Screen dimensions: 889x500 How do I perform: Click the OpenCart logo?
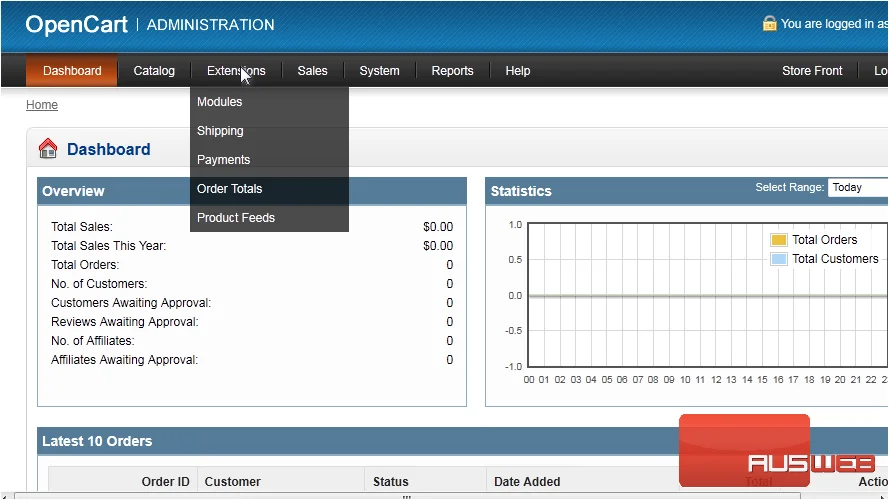click(77, 24)
